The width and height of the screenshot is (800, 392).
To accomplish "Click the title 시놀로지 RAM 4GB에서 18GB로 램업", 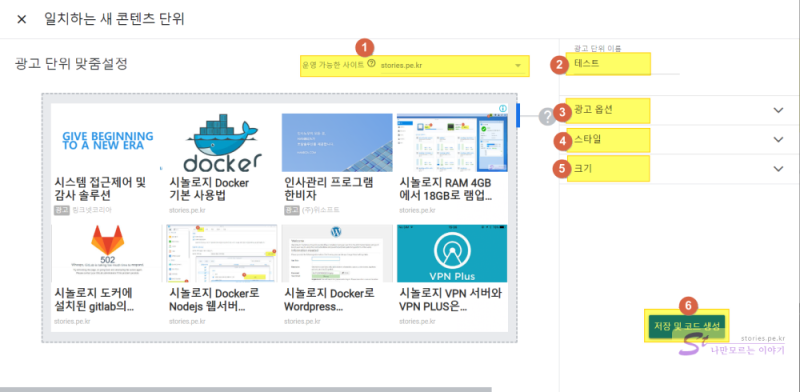I will click(446, 188).
